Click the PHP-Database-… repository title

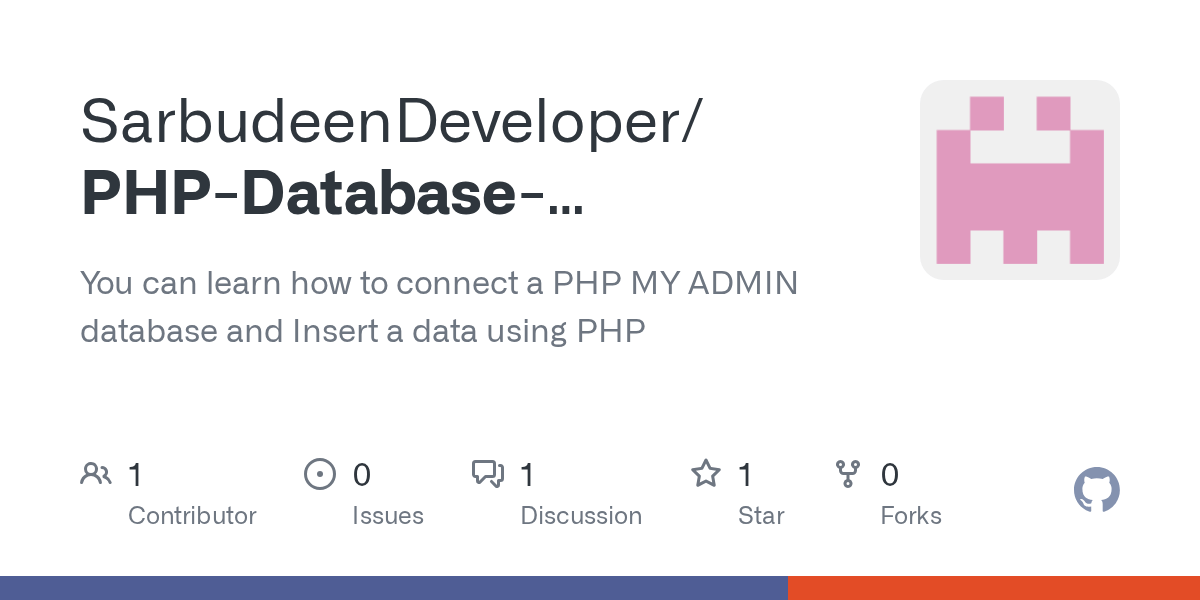(331, 195)
